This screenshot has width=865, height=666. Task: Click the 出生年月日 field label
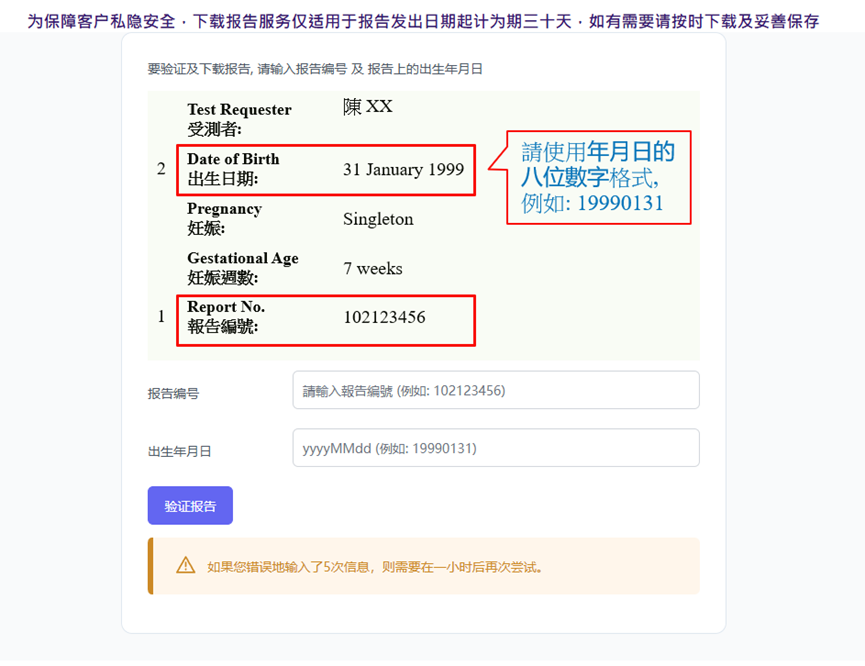pos(180,452)
